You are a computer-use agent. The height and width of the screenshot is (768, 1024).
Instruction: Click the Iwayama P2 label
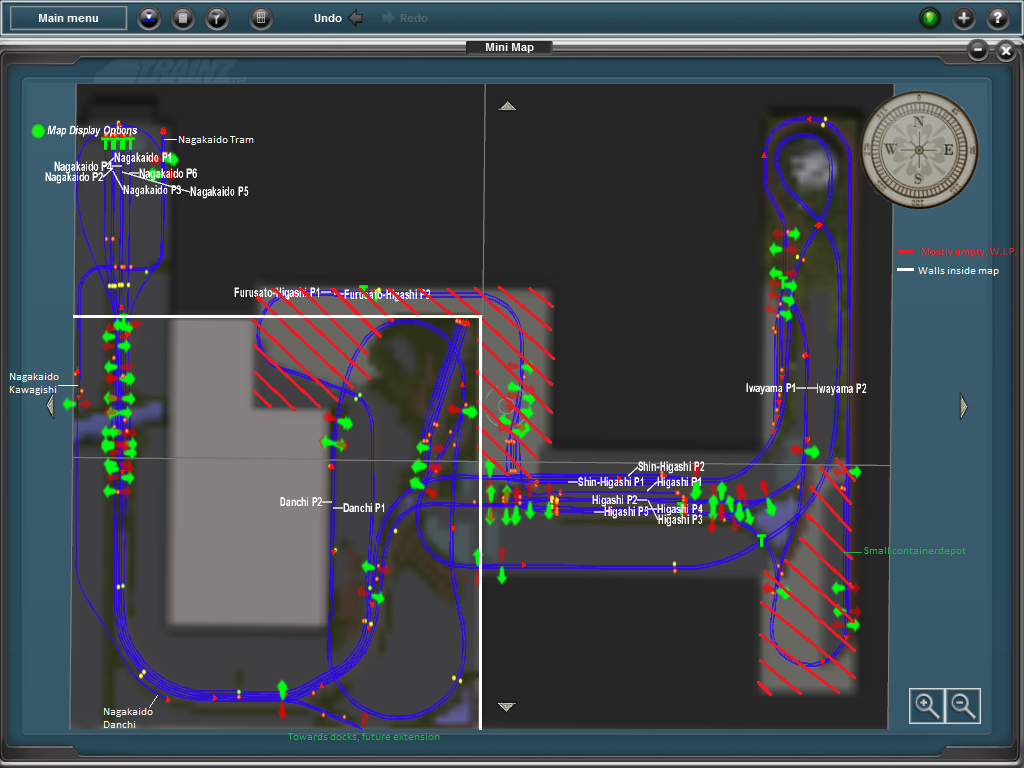pyautogui.click(x=842, y=389)
